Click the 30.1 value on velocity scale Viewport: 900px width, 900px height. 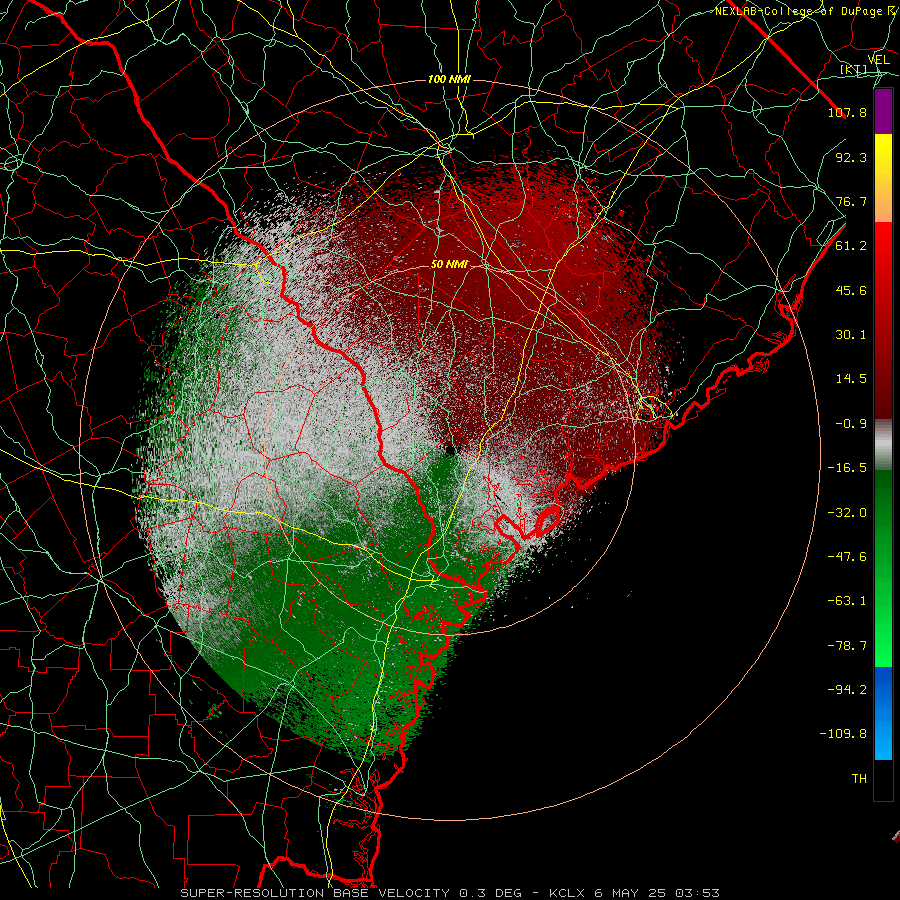point(851,335)
